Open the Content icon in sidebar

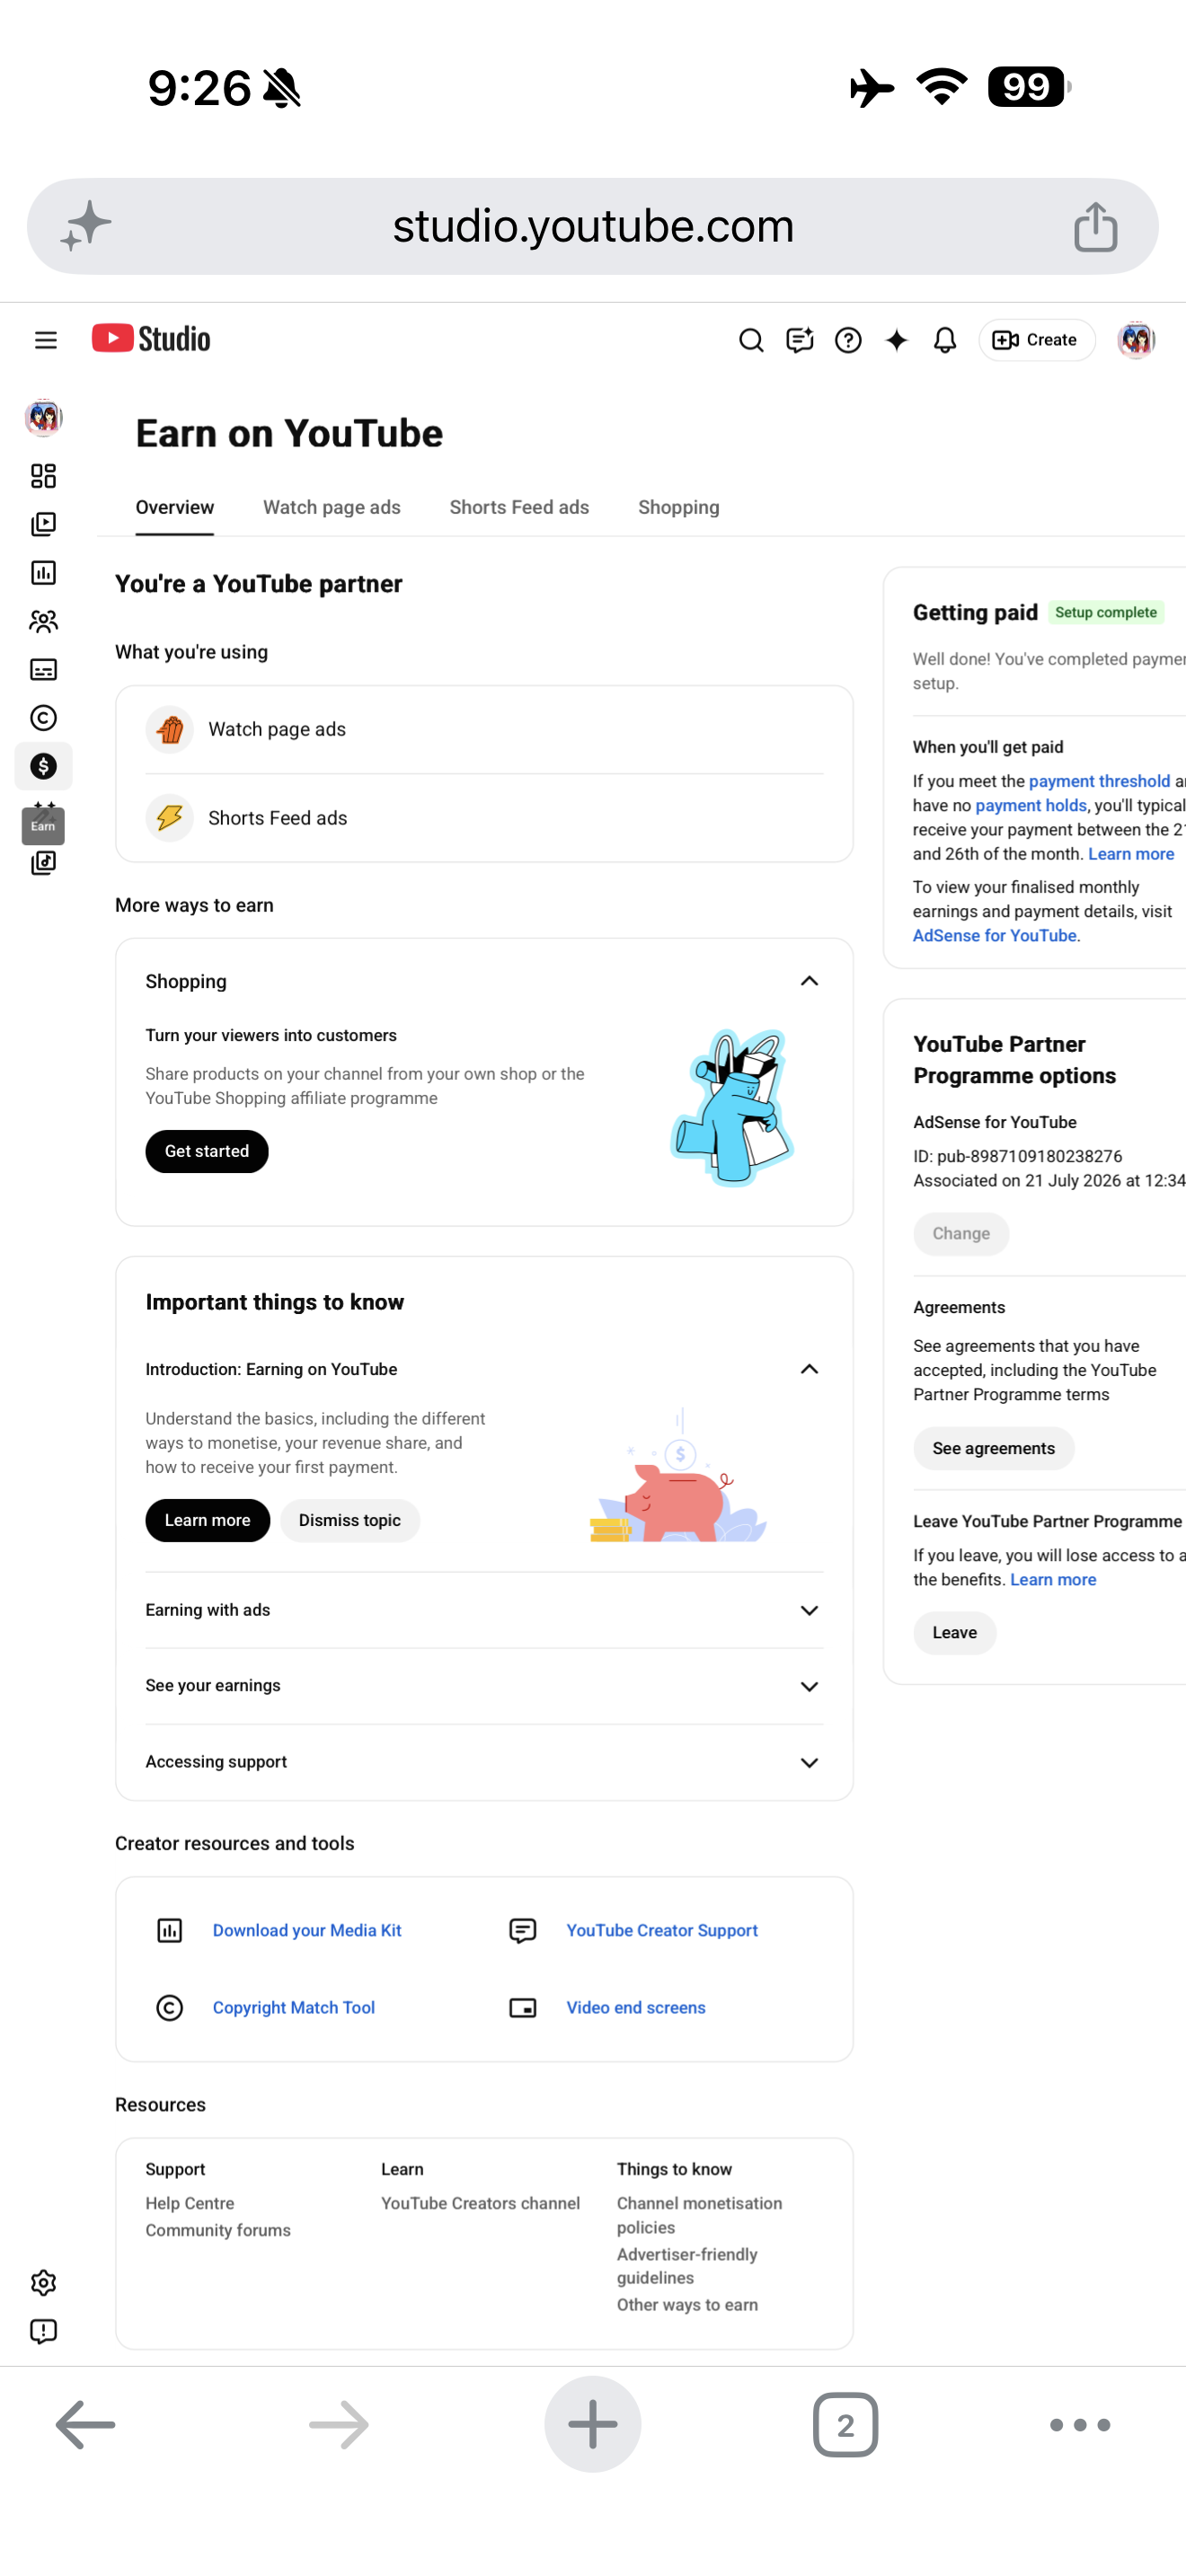43,524
